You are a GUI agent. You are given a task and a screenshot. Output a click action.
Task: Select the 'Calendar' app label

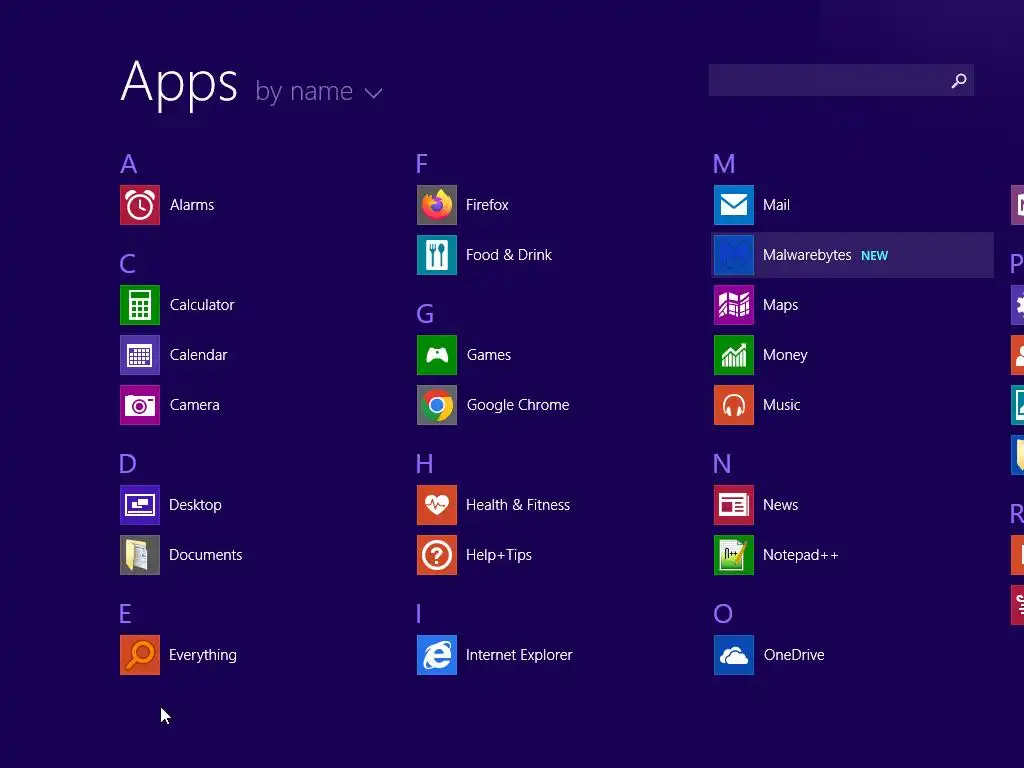click(199, 355)
